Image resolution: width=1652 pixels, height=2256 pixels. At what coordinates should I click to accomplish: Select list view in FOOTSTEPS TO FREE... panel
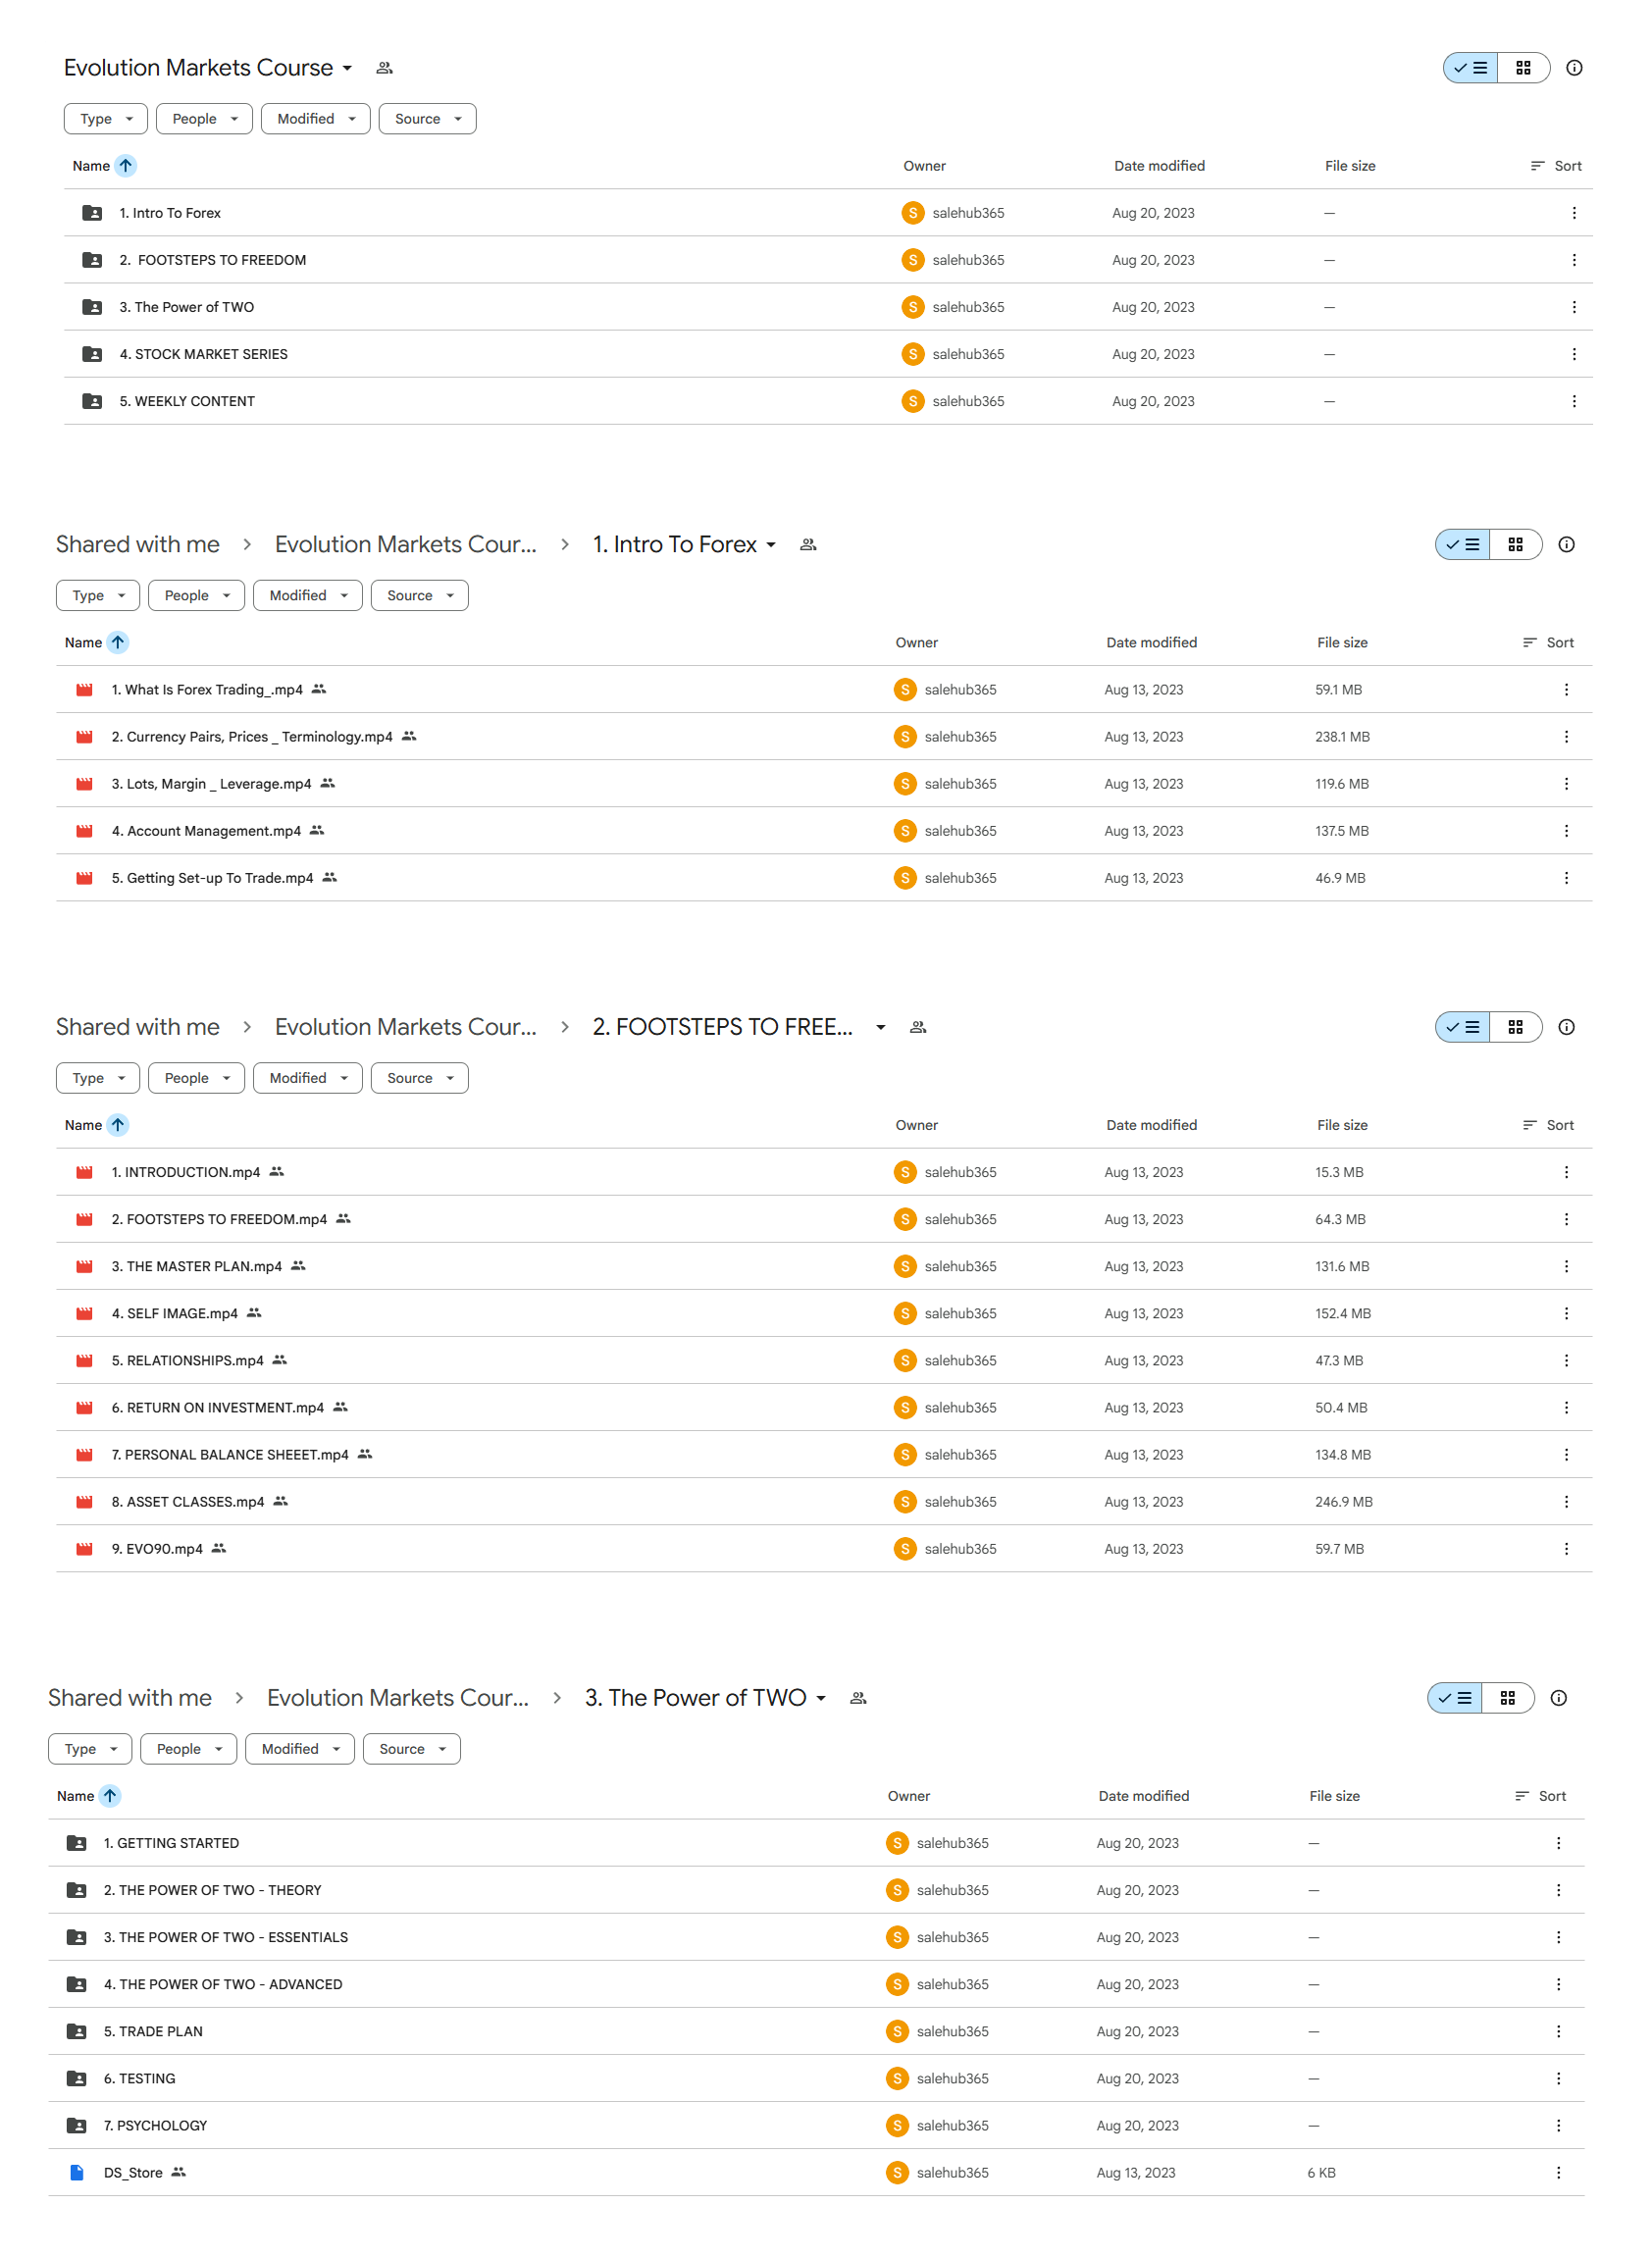[x=1462, y=1028]
